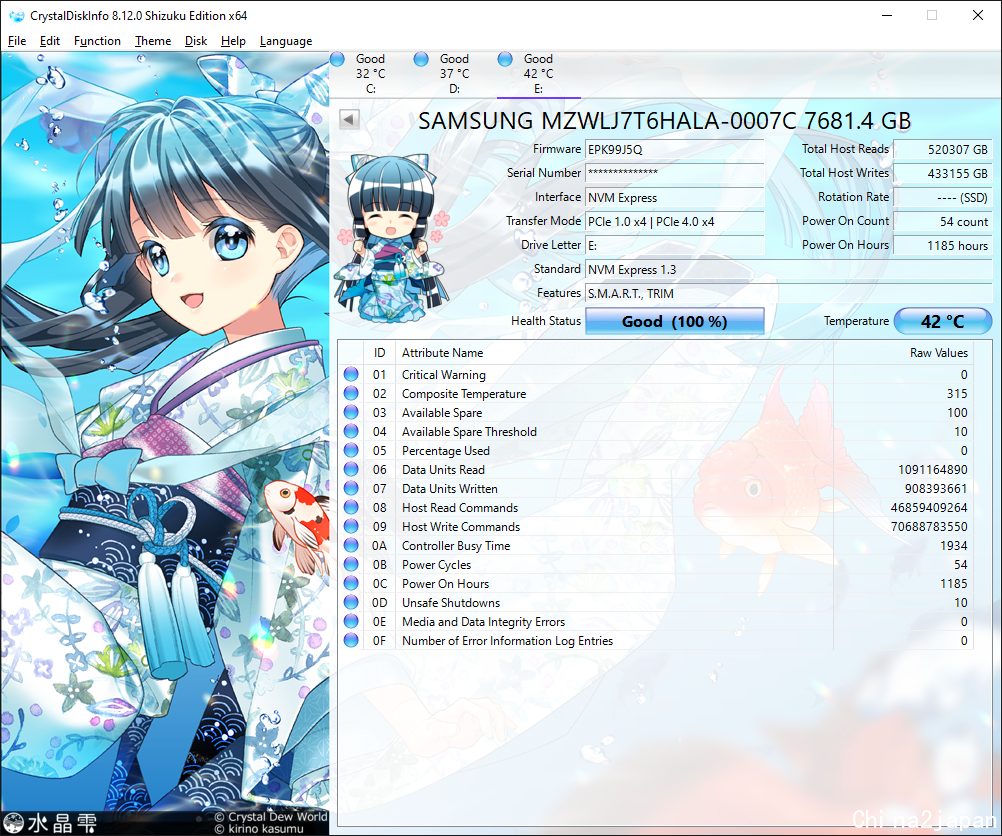1002x836 pixels.
Task: Click the chibi Shizuku character image
Action: click(x=392, y=238)
